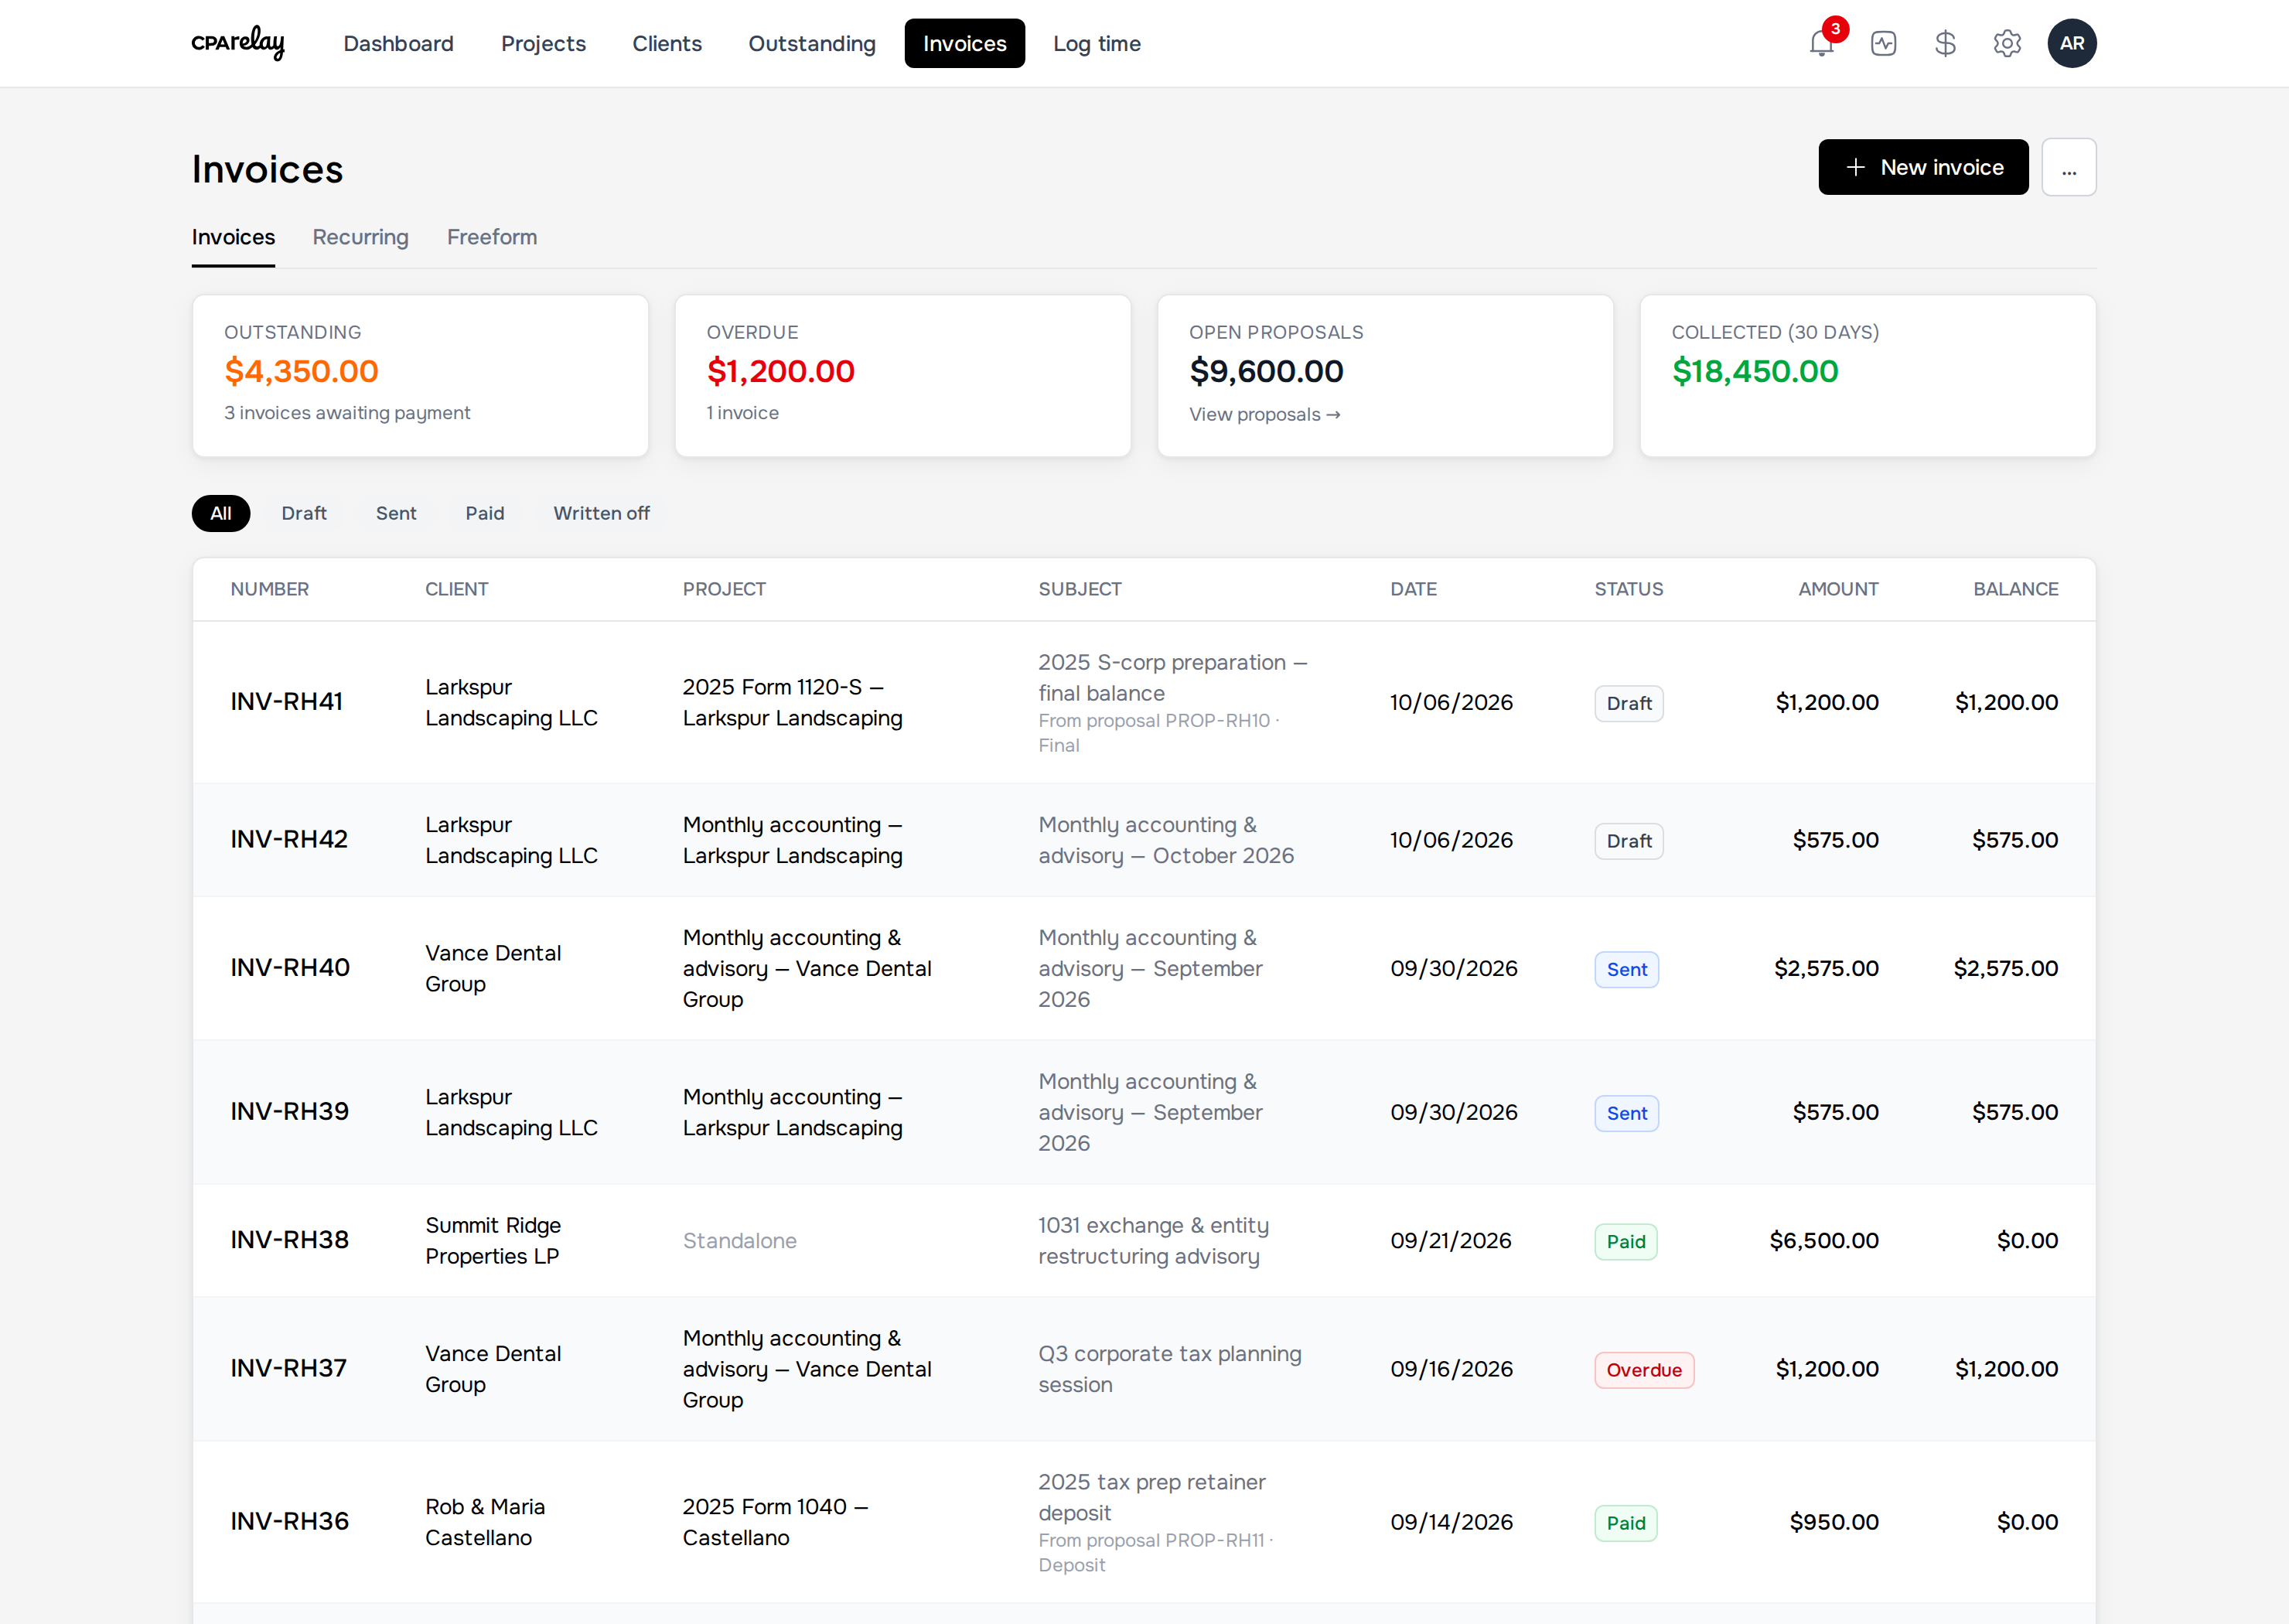Filter invoices by Sent
The image size is (2289, 1624).
pyautogui.click(x=396, y=513)
